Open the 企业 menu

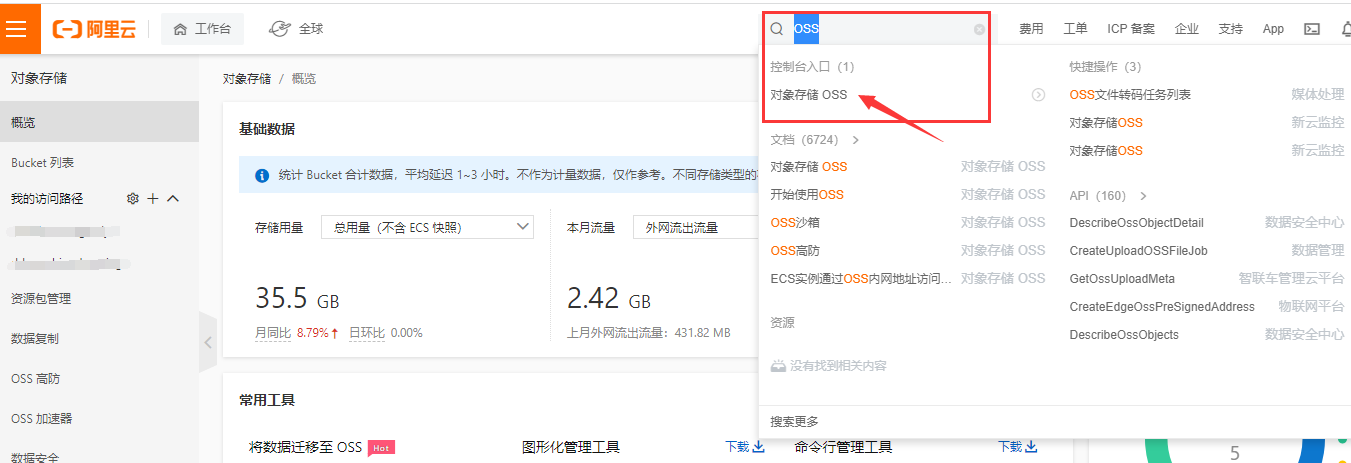(1187, 29)
